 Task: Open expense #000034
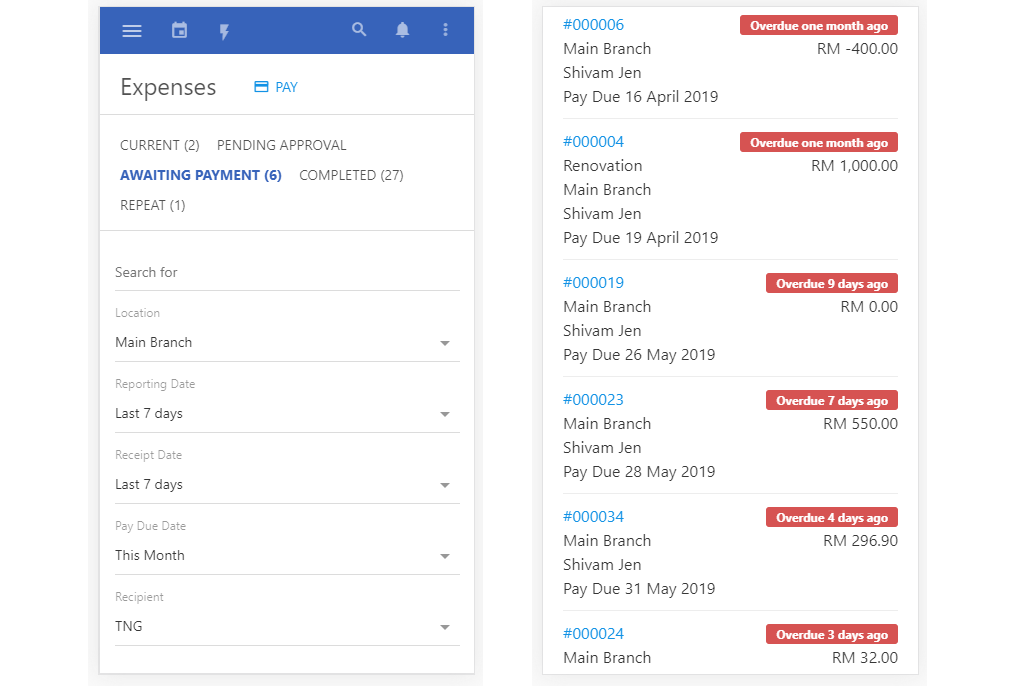[x=593, y=516]
